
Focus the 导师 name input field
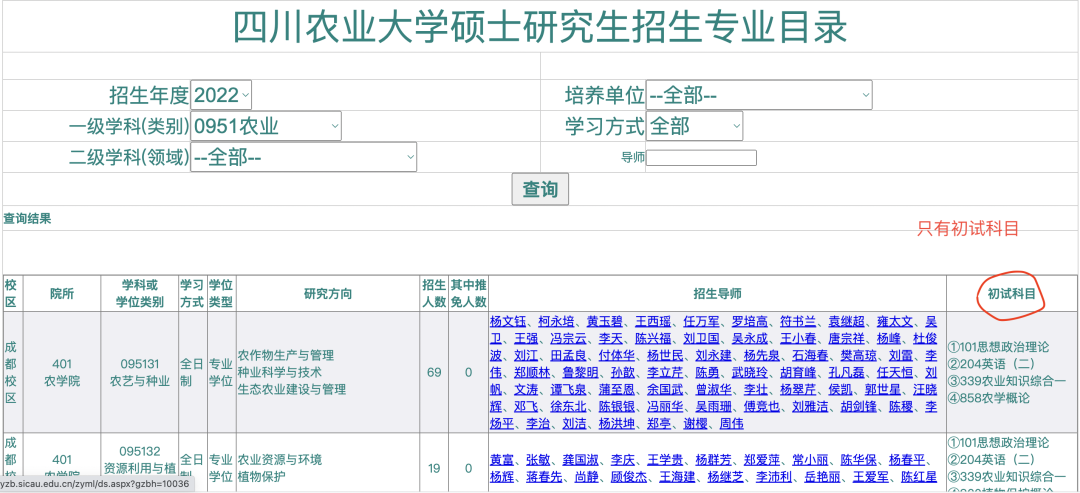coord(701,158)
